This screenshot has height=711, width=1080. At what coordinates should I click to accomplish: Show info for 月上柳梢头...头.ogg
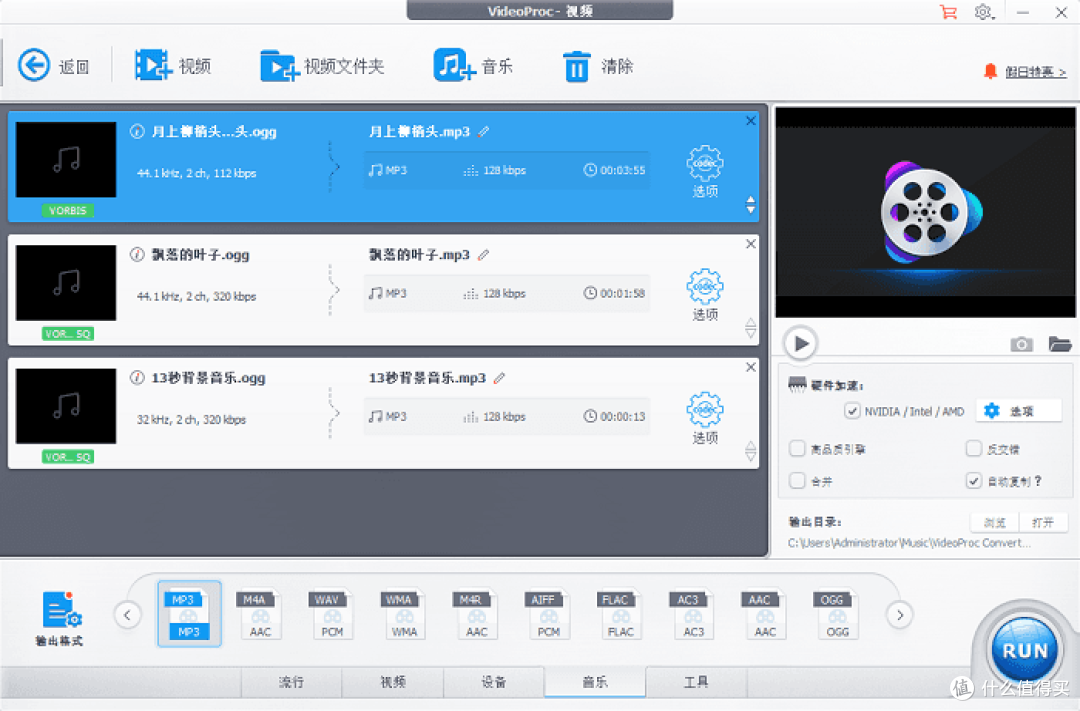[x=137, y=131]
